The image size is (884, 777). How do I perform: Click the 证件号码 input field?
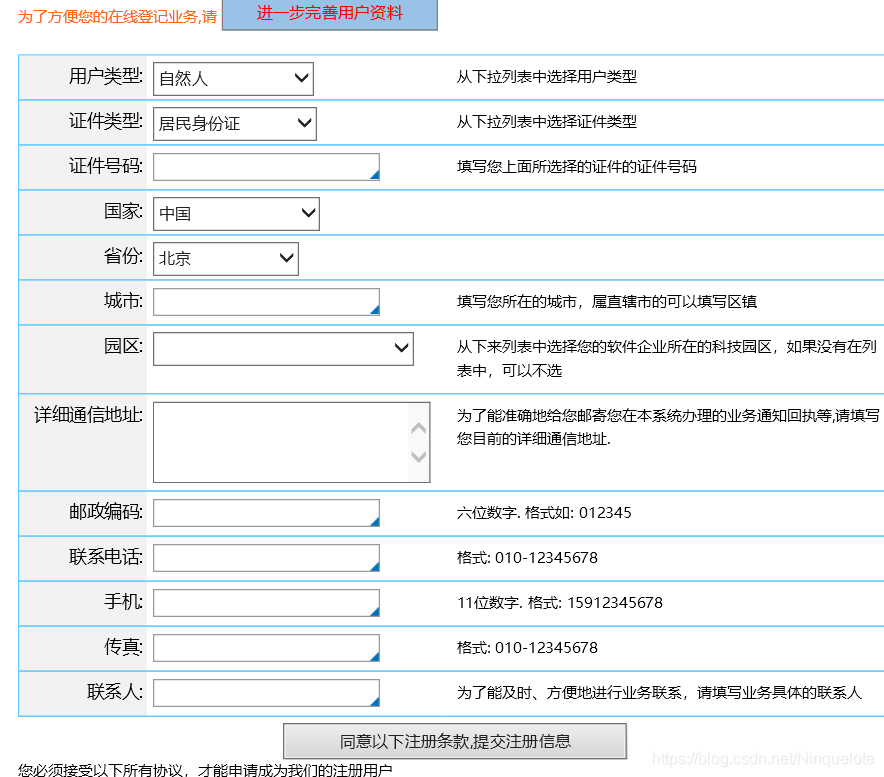click(260, 167)
